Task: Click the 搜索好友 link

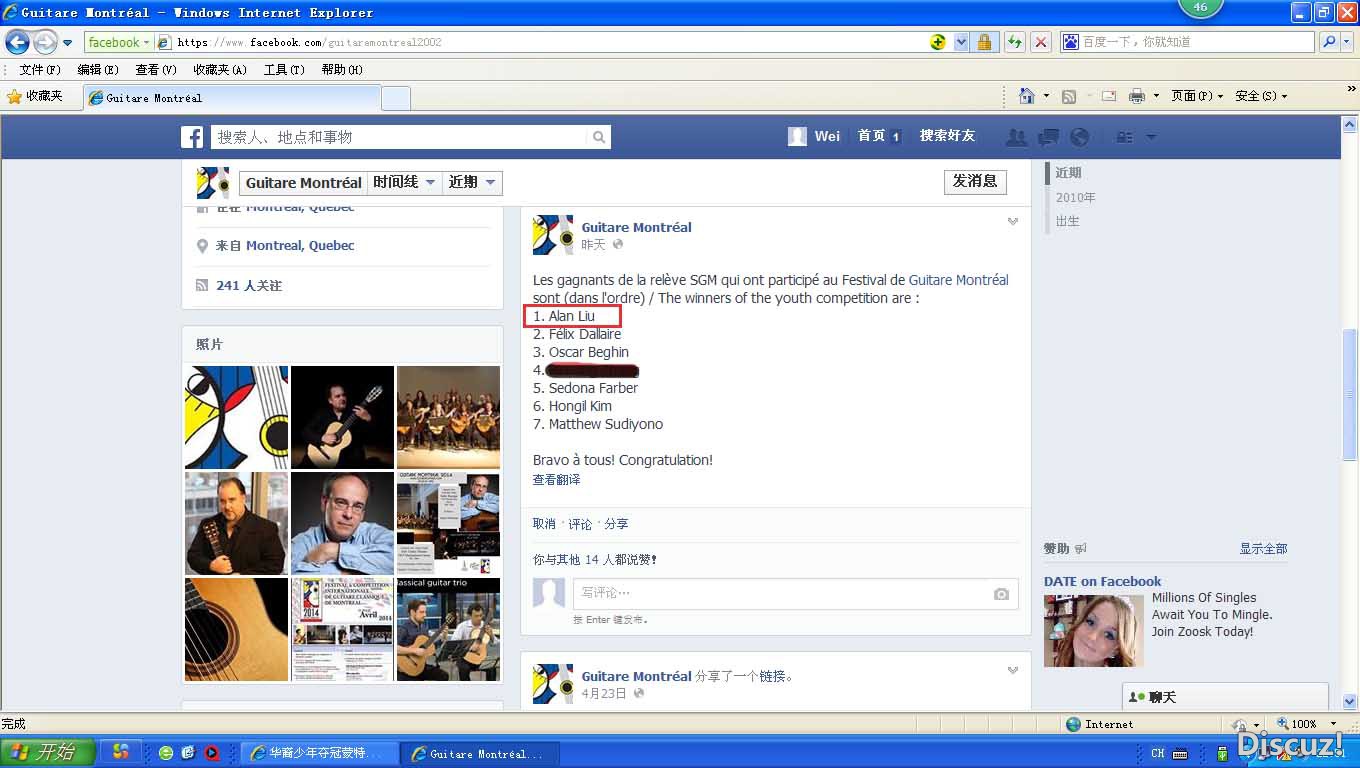Action: click(947, 136)
